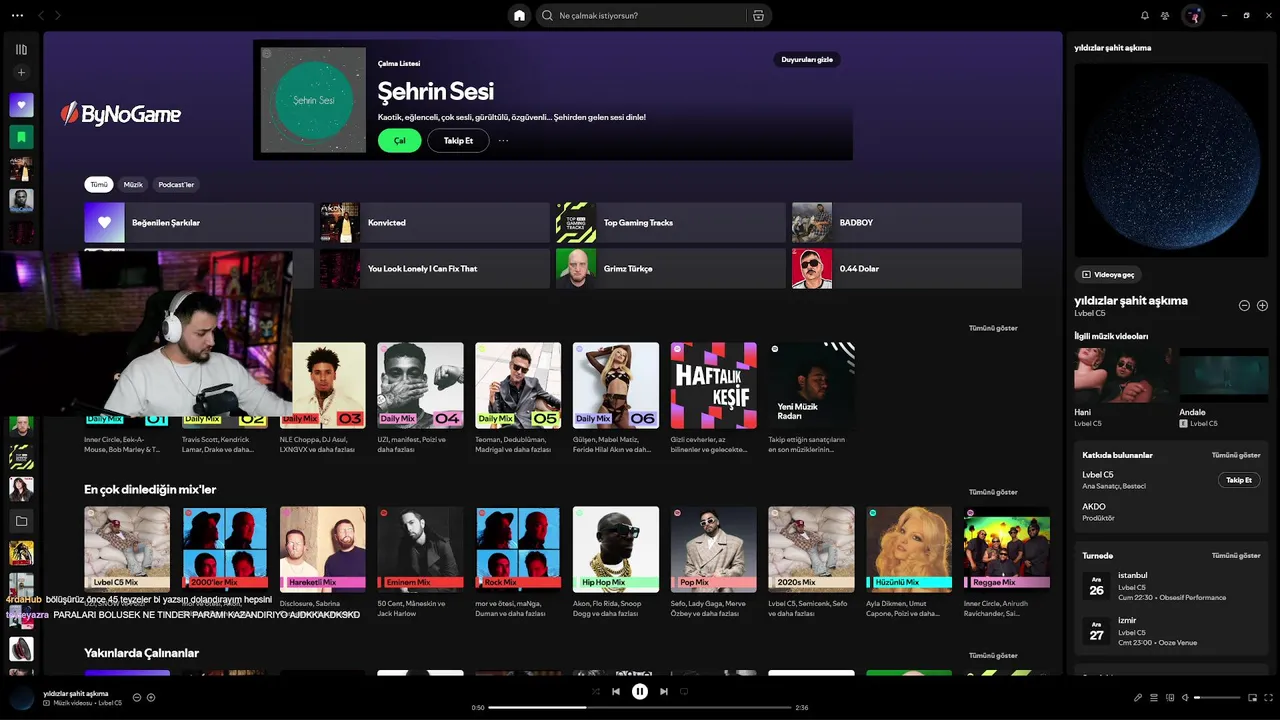Open the İstanbul Ara 26 tour date
This screenshot has height=720, width=1280.
[1170, 586]
